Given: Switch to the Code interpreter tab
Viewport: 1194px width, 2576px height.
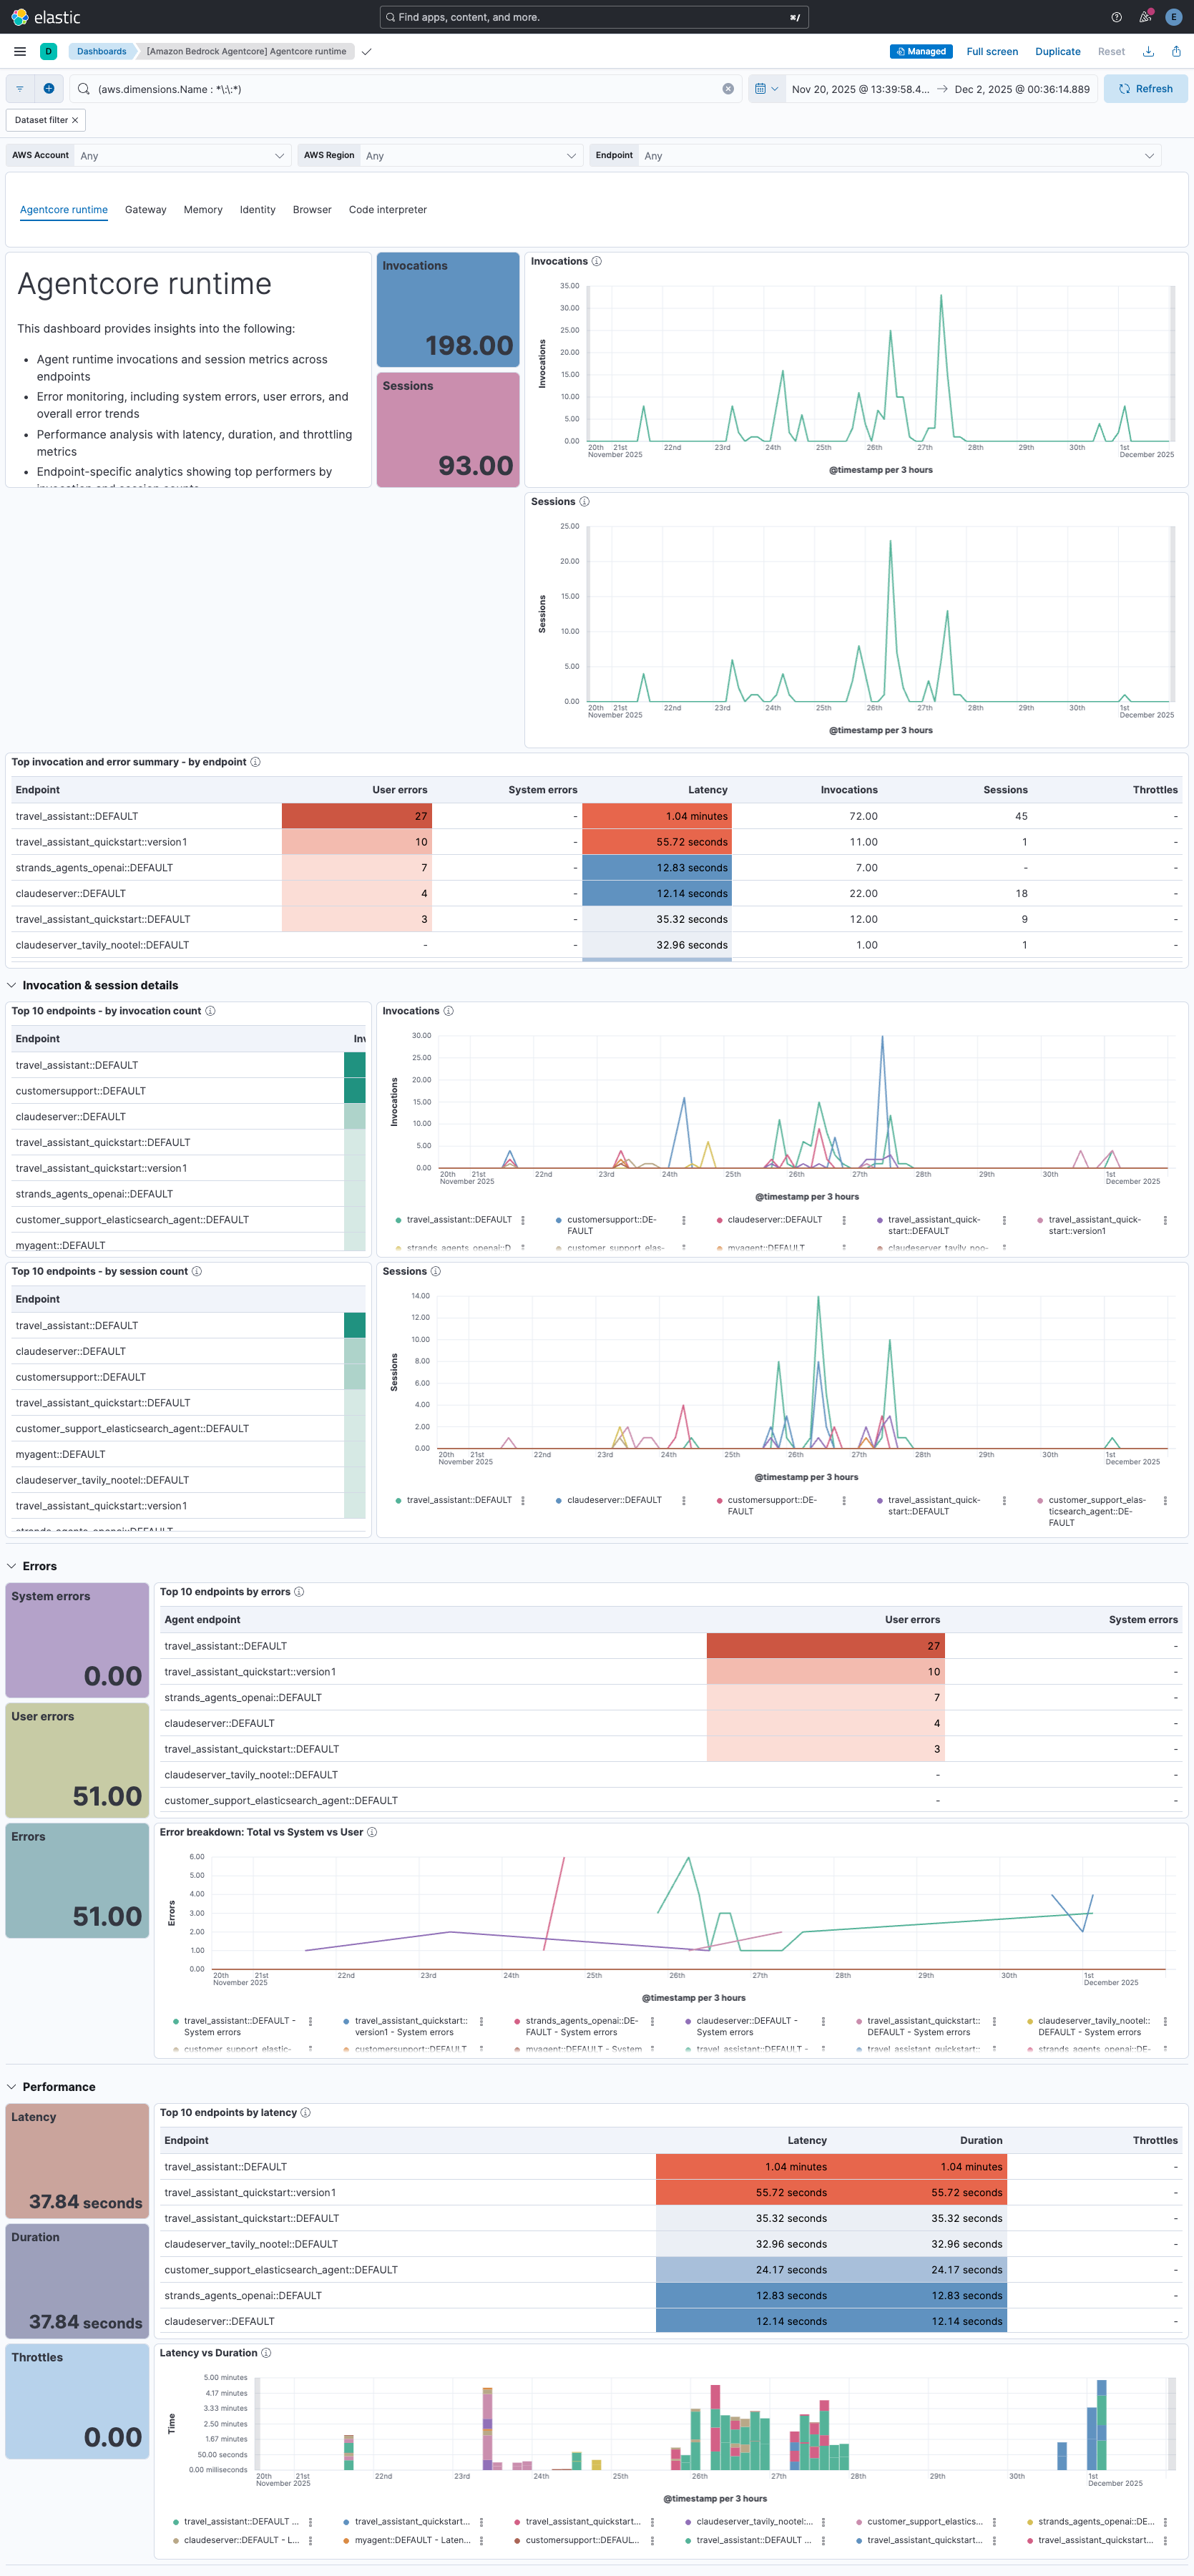Looking at the screenshot, I should 388,210.
